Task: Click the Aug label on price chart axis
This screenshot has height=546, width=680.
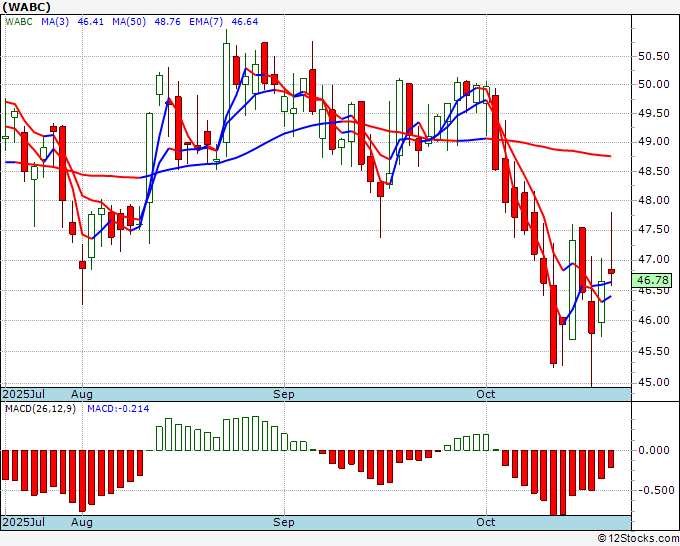Action: click(82, 394)
